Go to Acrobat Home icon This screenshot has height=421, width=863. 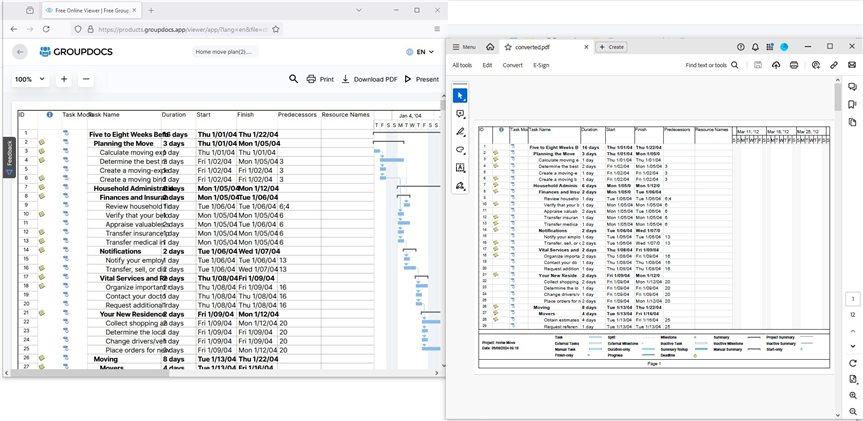tap(490, 47)
